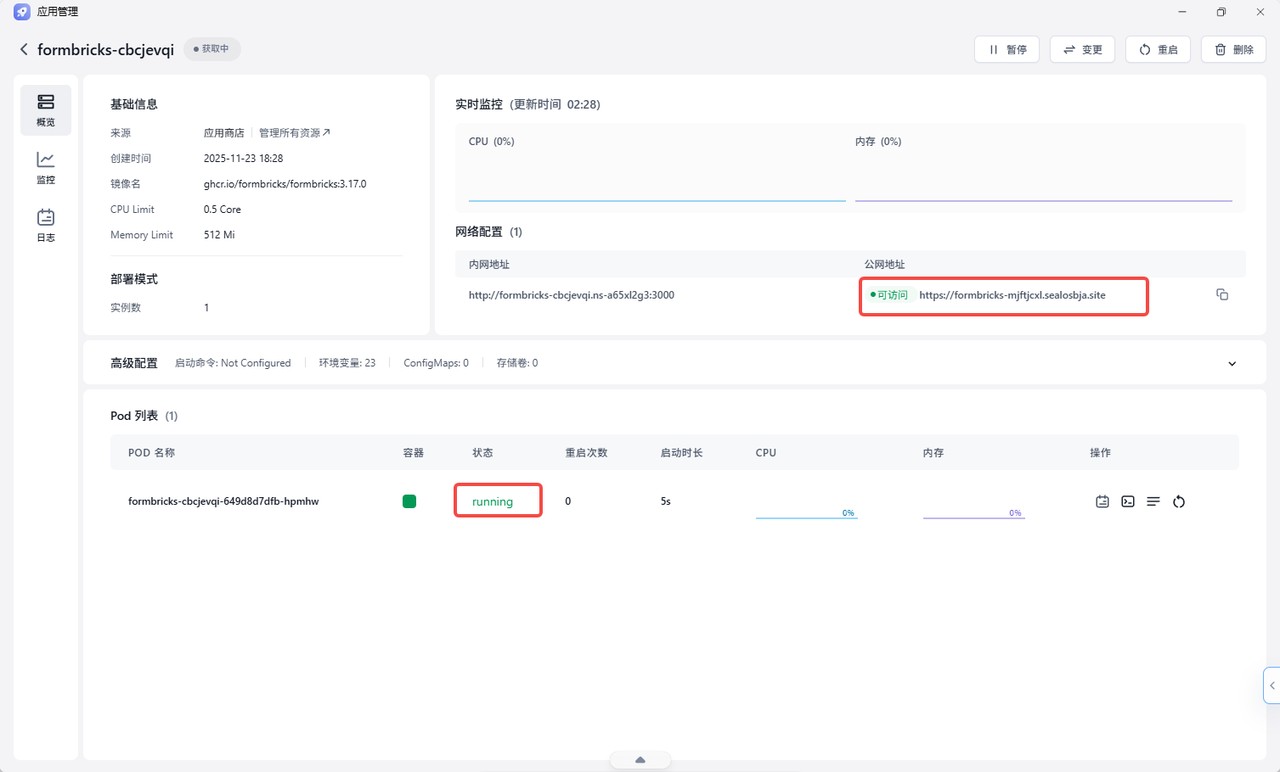This screenshot has width=1280, height=772.
Task: Go back using the left chevron arrow
Action: (24, 49)
